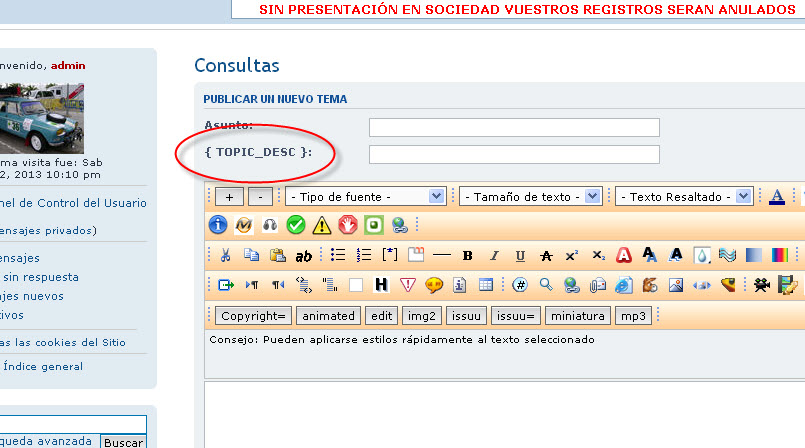The height and width of the screenshot is (448, 805).
Task: Click the yellow warning triangle icon
Action: (x=322, y=225)
